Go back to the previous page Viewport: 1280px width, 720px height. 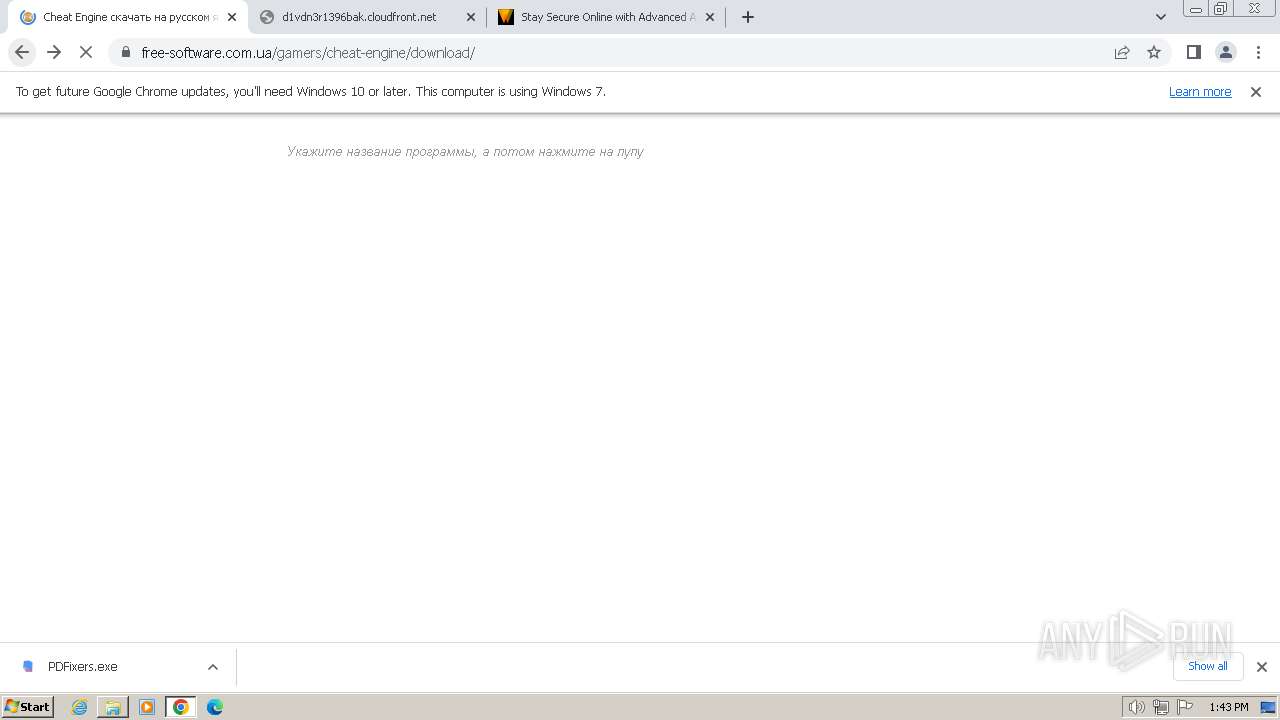(x=22, y=52)
